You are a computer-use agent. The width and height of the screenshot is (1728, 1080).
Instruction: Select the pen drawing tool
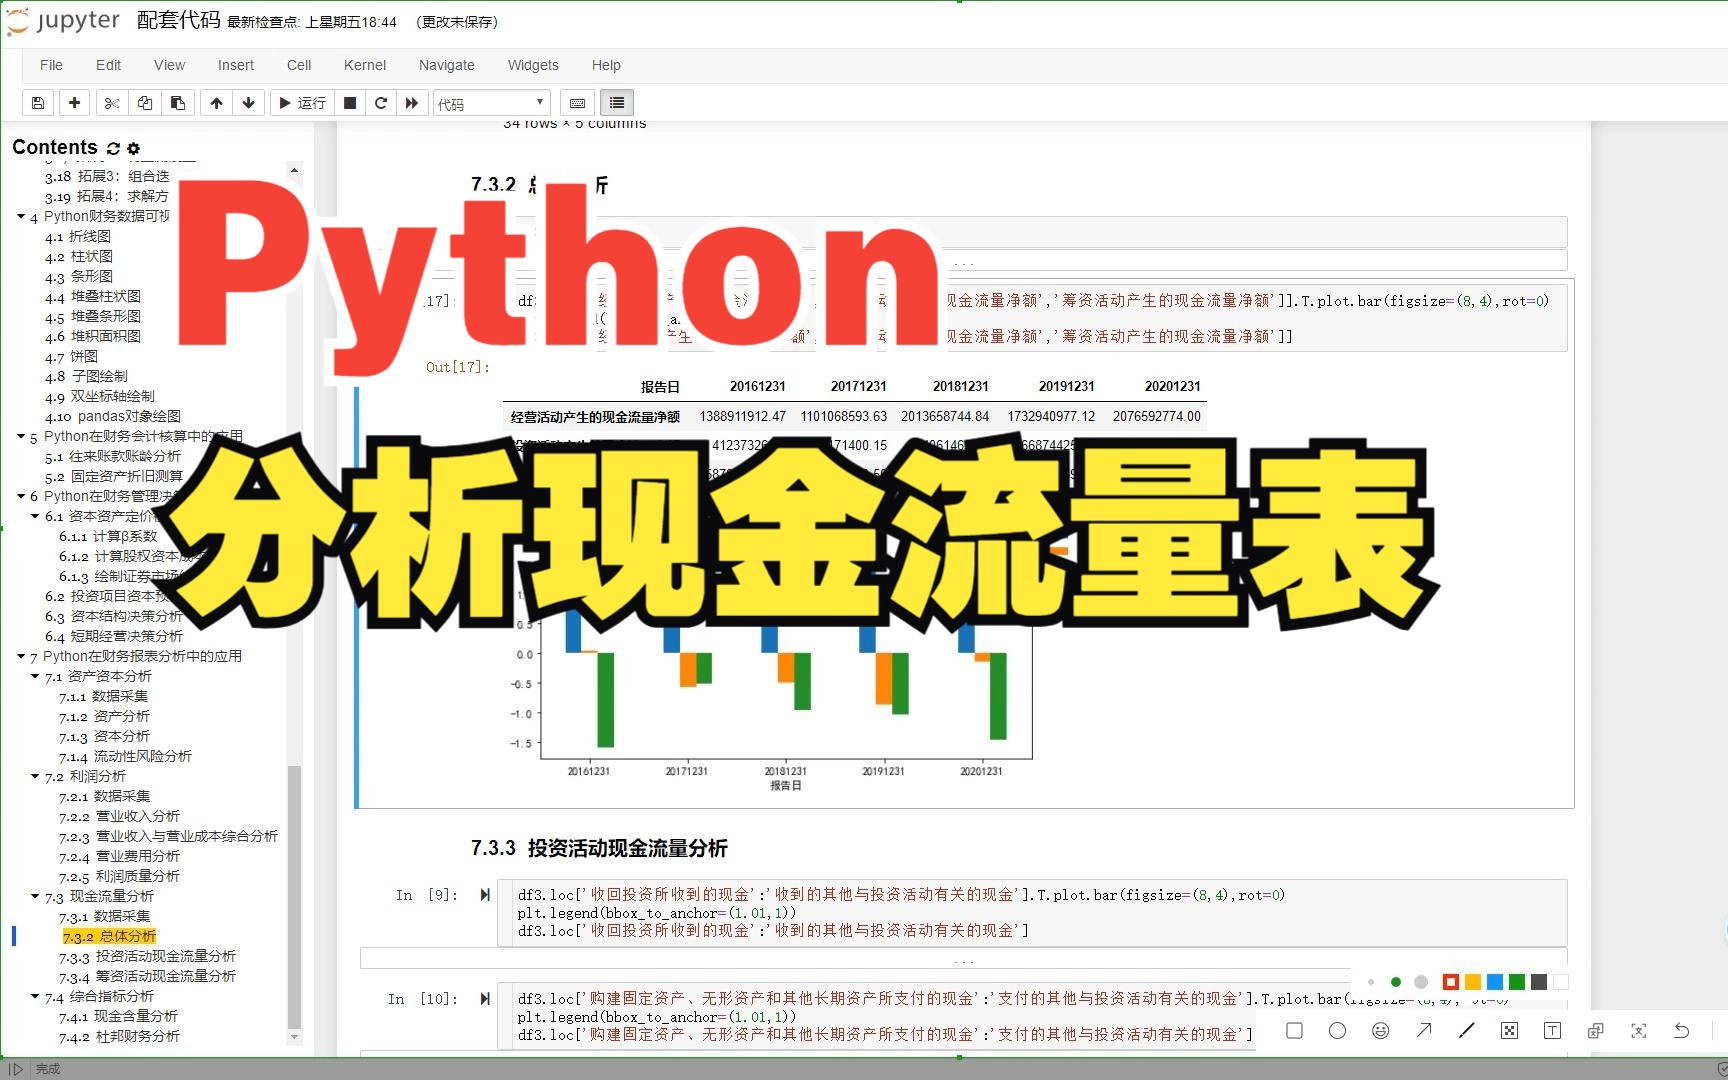coord(1467,1030)
